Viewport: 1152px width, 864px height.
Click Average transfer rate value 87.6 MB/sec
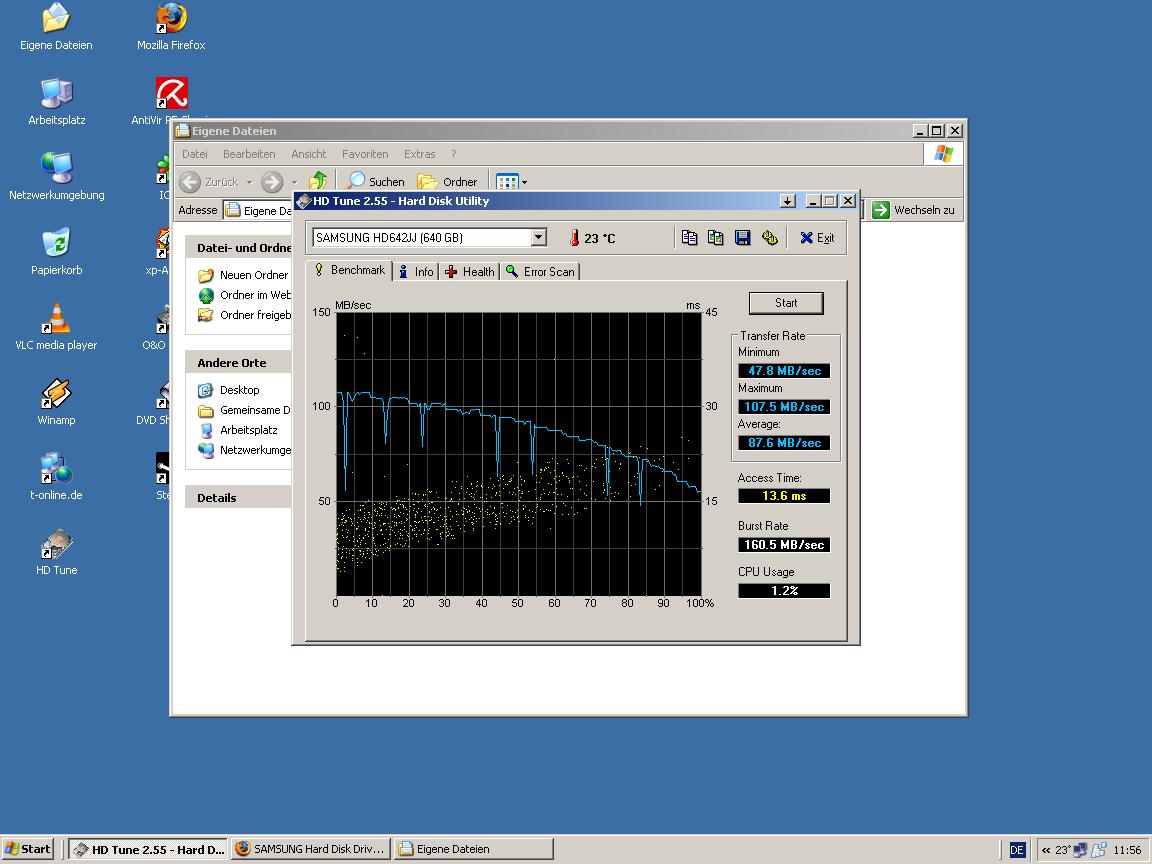click(x=784, y=443)
